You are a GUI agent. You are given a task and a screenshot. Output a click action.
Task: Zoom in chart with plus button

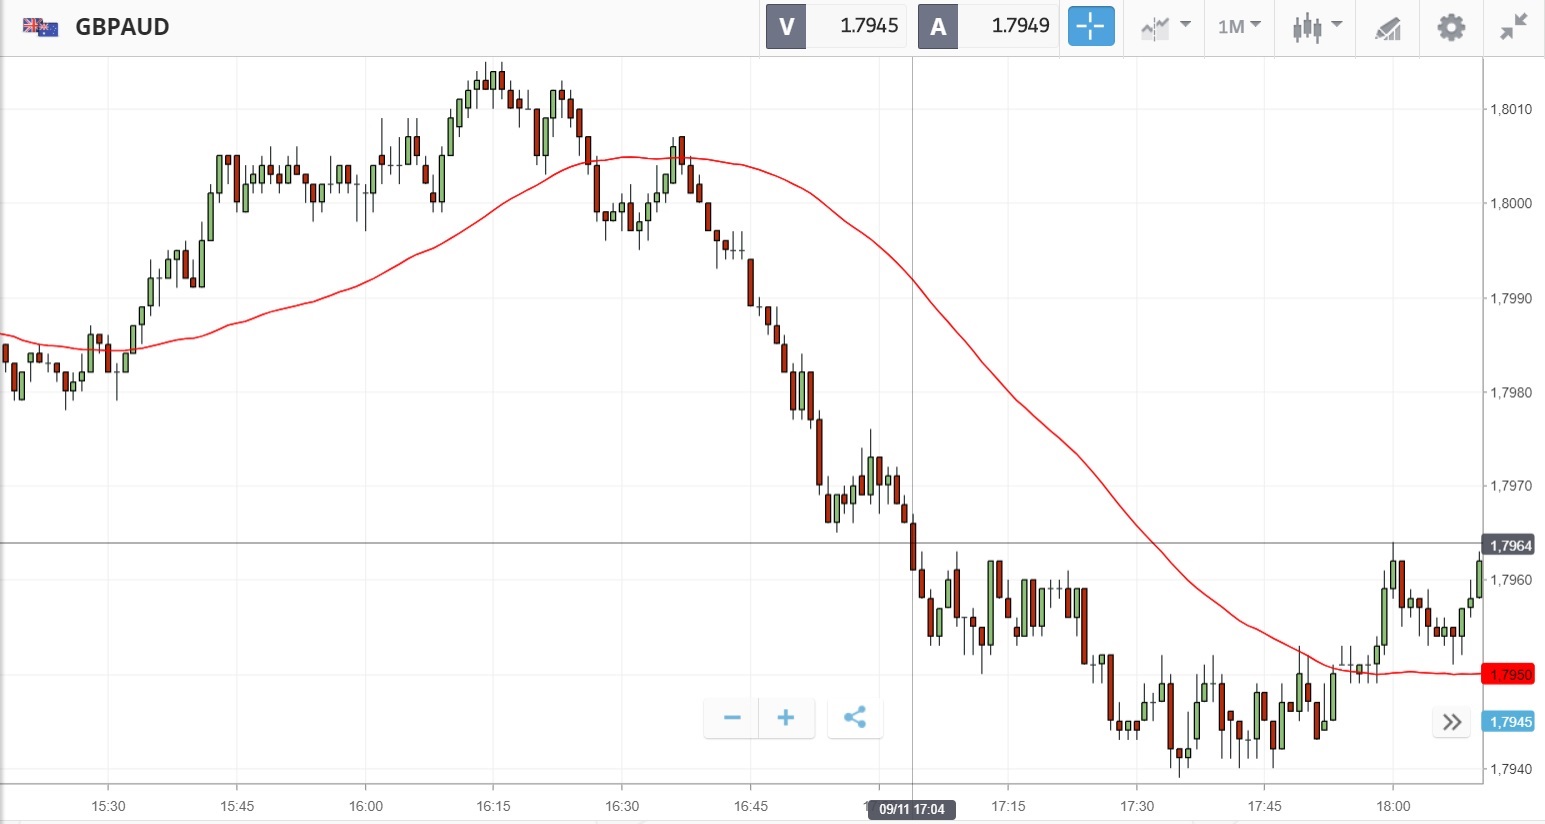point(786,717)
